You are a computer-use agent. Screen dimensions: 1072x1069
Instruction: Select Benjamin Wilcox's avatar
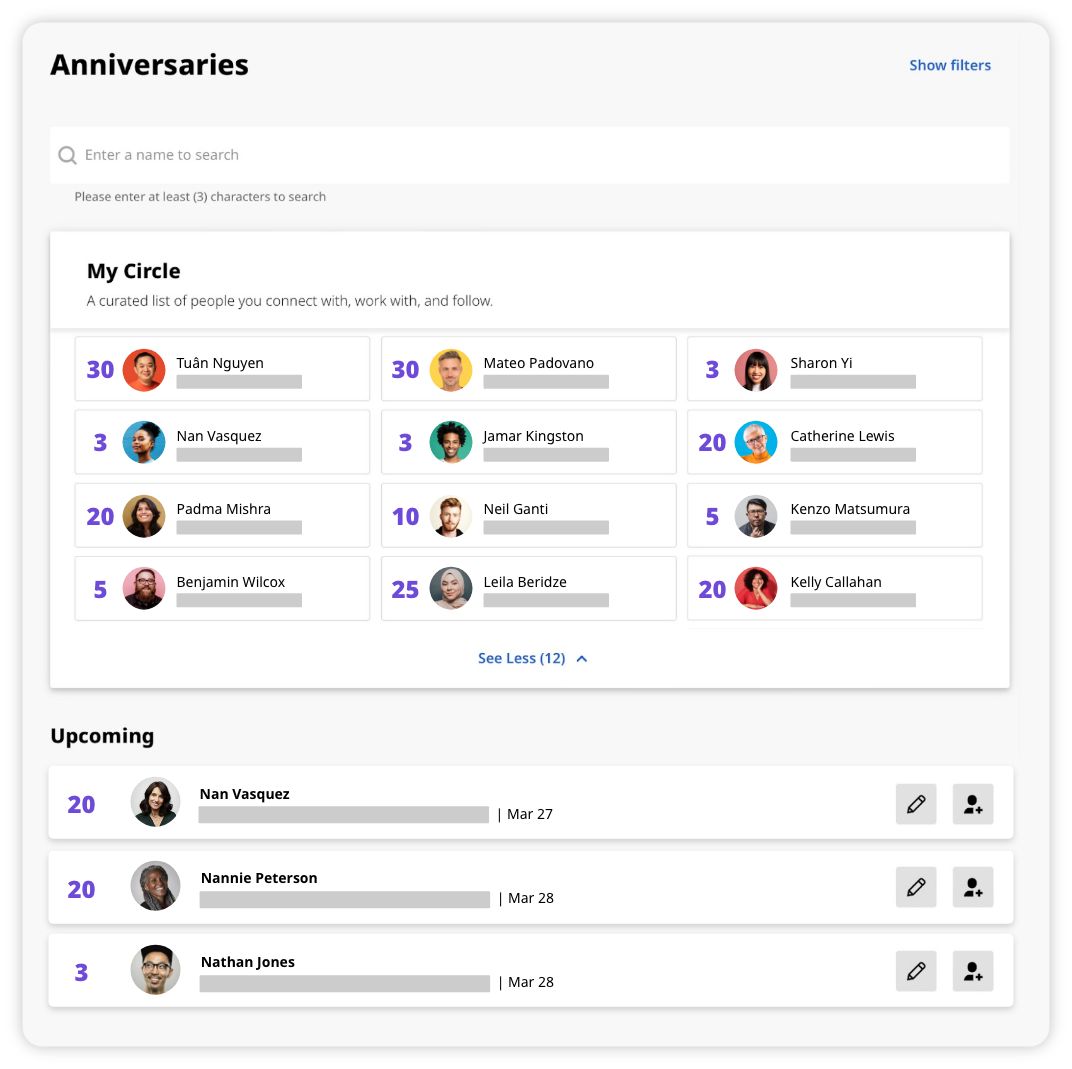[144, 588]
